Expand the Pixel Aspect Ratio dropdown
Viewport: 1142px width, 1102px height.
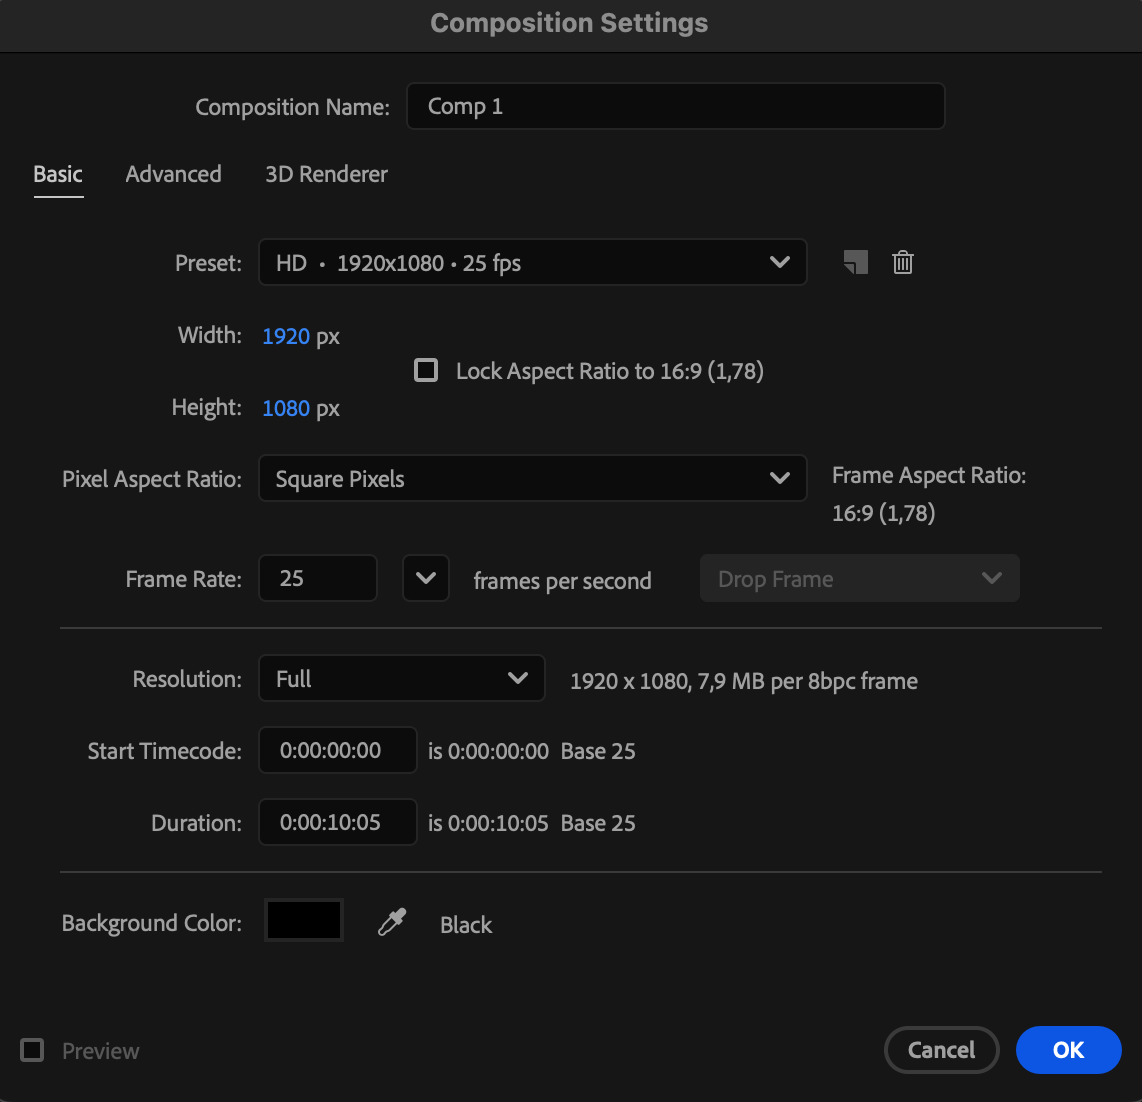click(x=532, y=479)
